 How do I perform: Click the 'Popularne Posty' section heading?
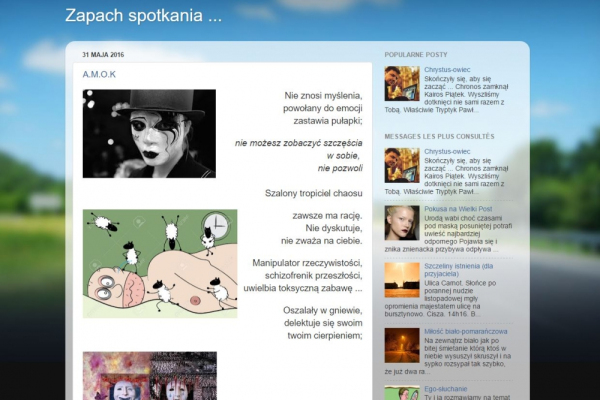tap(414, 53)
